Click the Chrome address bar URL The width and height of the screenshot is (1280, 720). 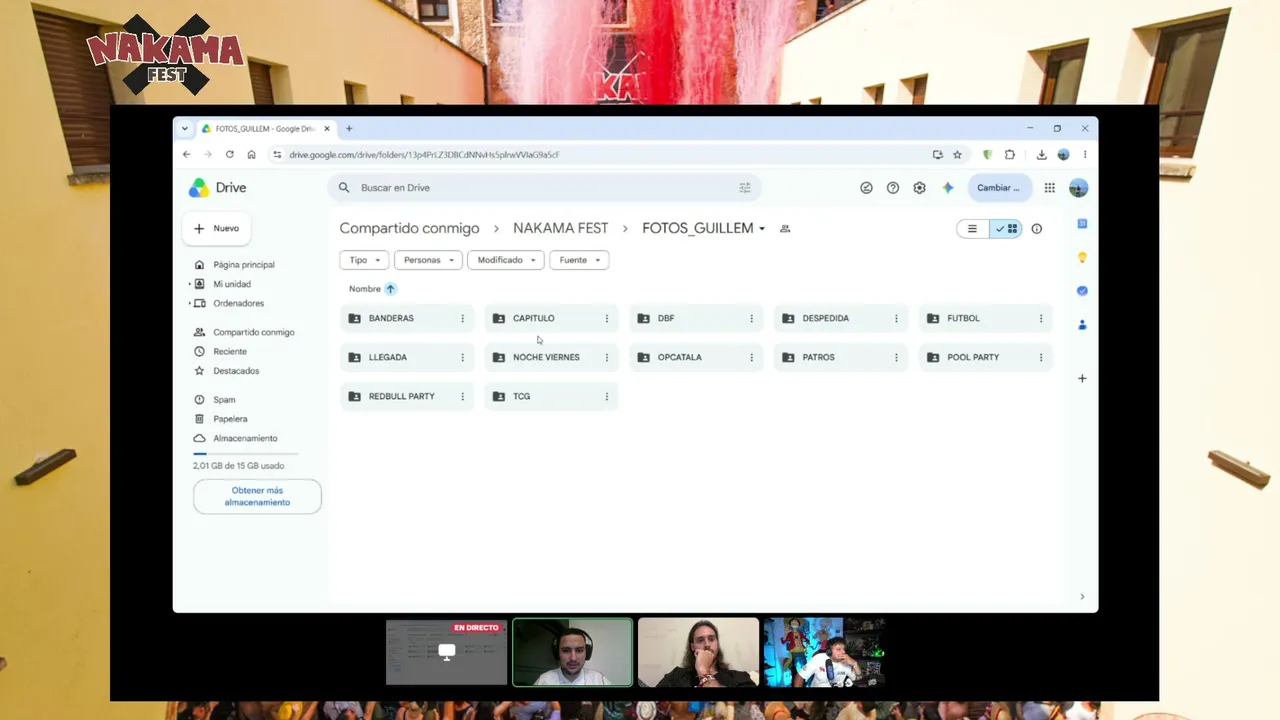425,155
